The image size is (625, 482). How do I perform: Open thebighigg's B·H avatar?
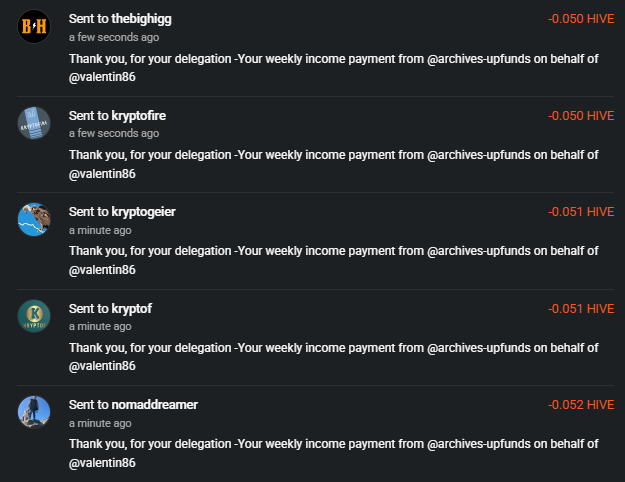[34, 26]
